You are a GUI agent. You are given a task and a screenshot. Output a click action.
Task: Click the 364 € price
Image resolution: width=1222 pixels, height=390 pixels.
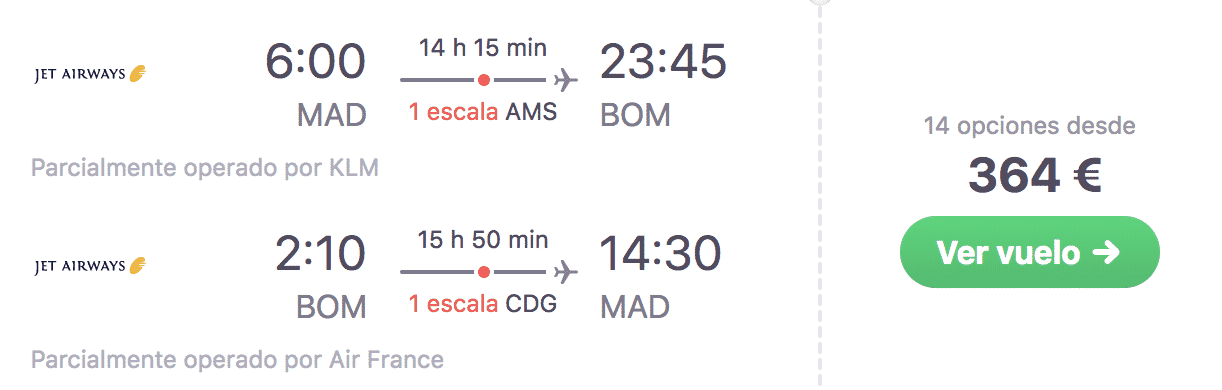1034,178
